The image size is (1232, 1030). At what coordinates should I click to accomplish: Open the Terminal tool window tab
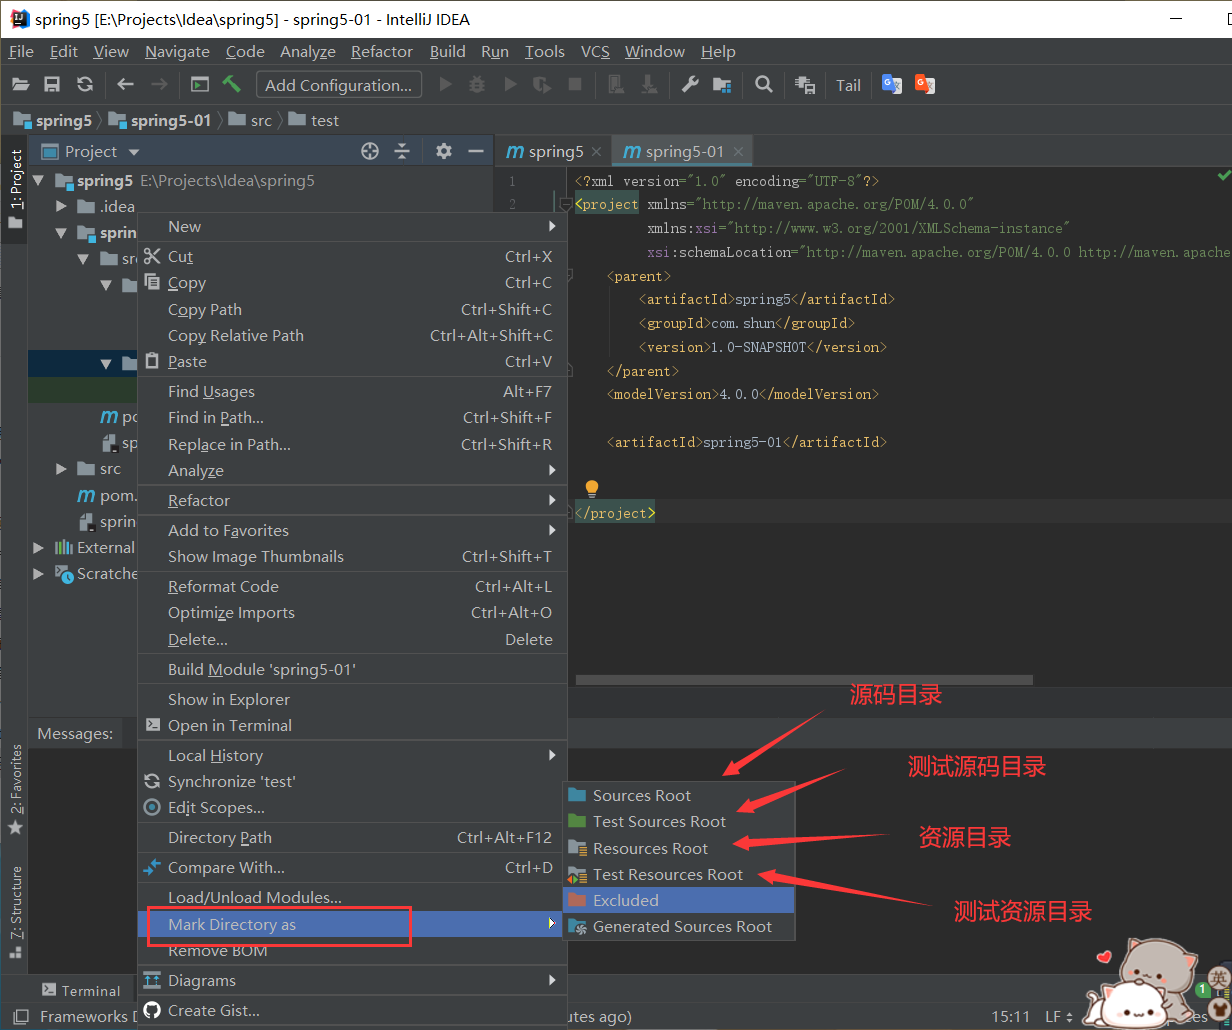point(81,990)
